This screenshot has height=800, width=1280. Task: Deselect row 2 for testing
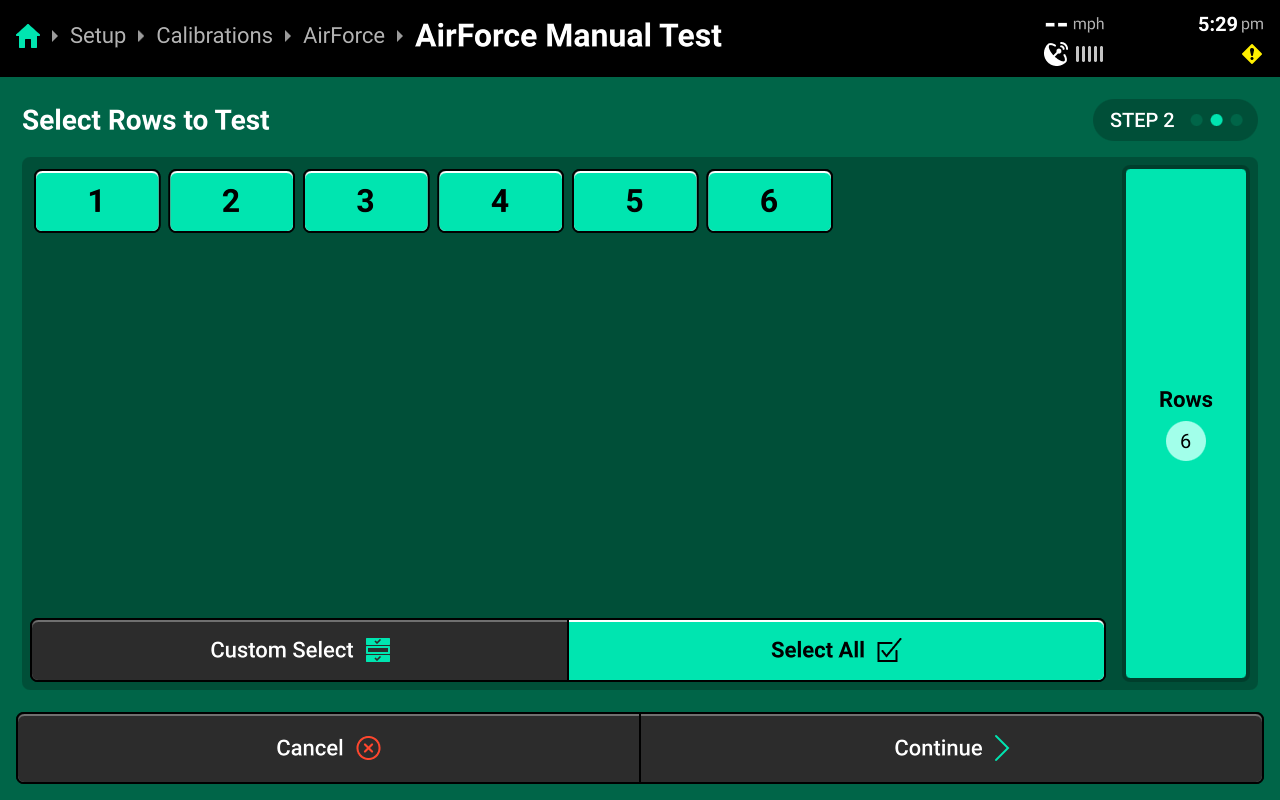click(x=231, y=201)
